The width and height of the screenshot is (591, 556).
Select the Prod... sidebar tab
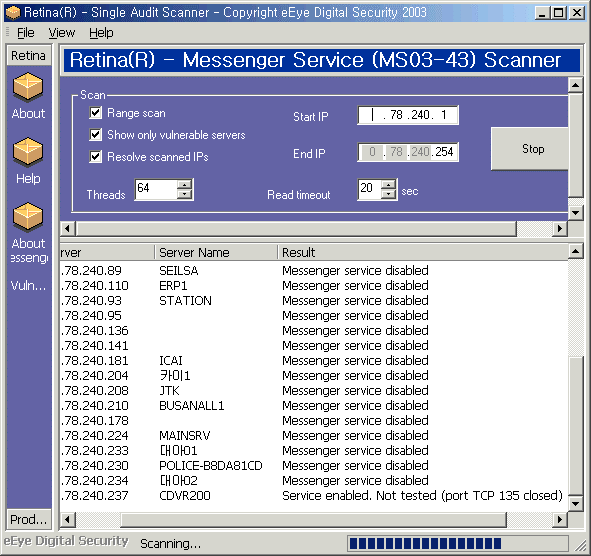tap(29, 519)
